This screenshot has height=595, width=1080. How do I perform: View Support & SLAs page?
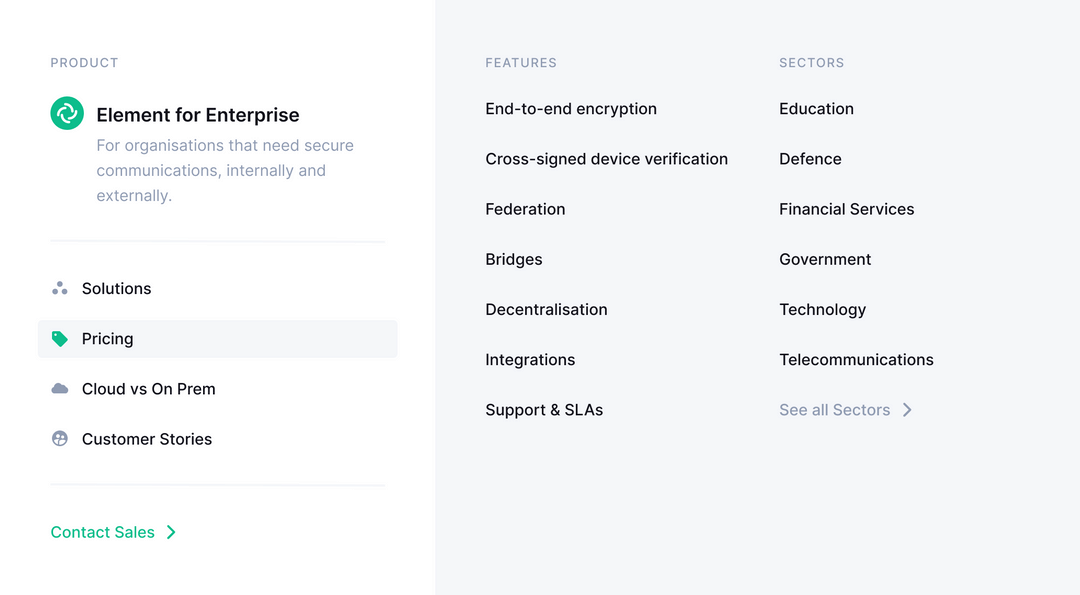pos(544,410)
